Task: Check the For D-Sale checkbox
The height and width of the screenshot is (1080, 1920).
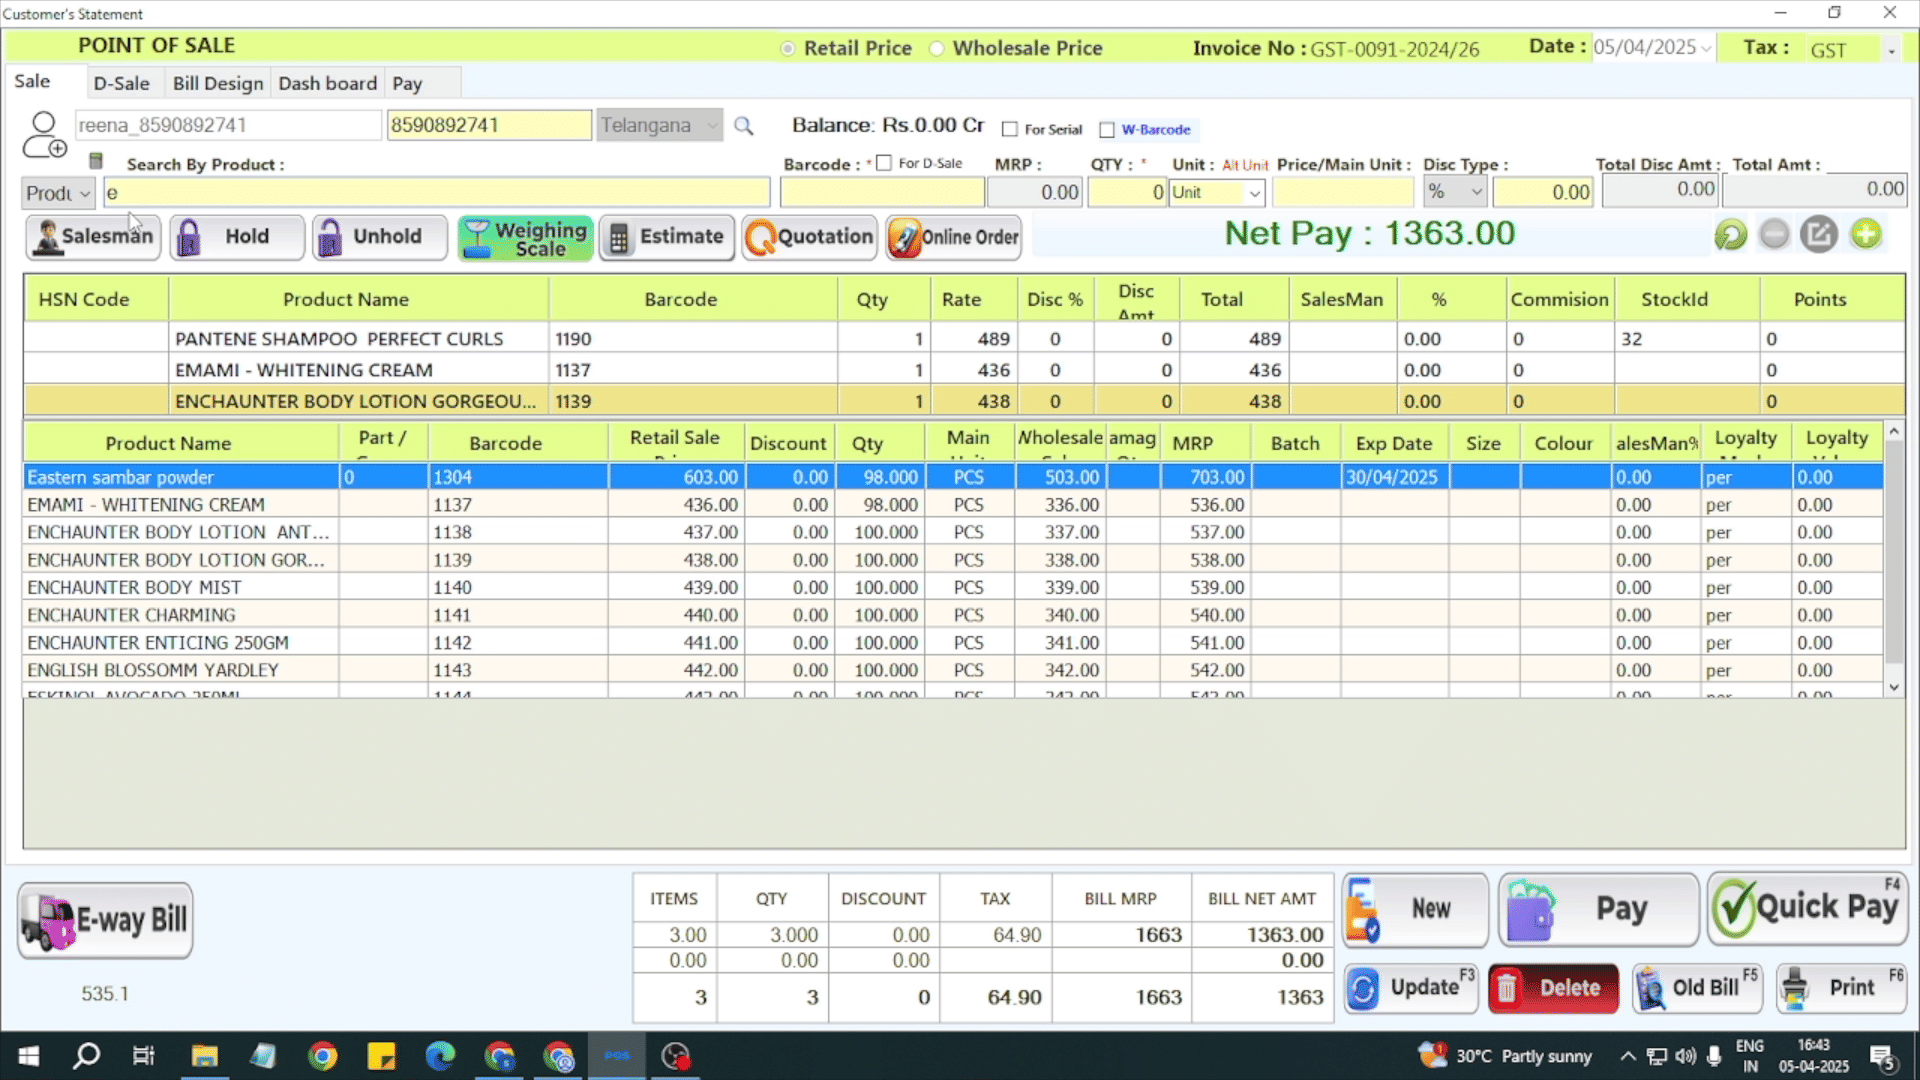Action: tap(884, 163)
